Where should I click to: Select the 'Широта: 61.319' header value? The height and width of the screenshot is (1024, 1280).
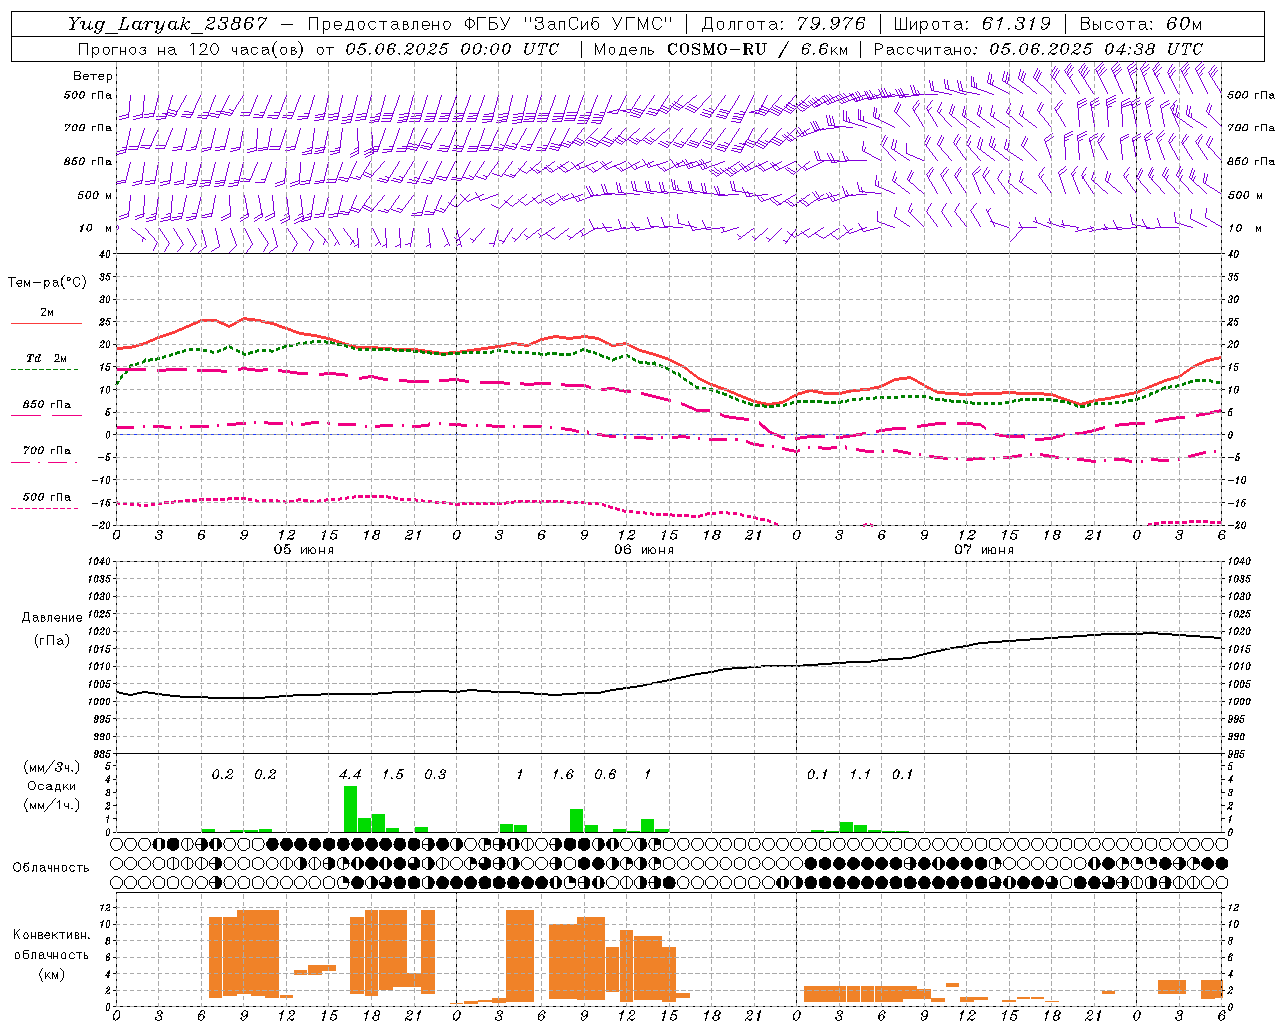[972, 24]
